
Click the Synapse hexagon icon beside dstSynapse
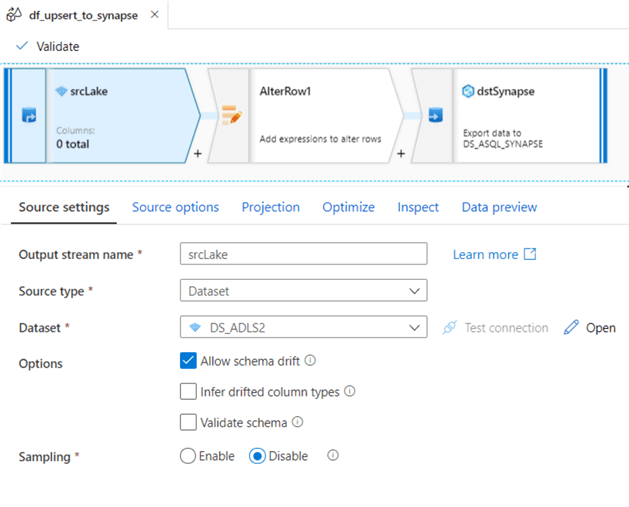(468, 91)
